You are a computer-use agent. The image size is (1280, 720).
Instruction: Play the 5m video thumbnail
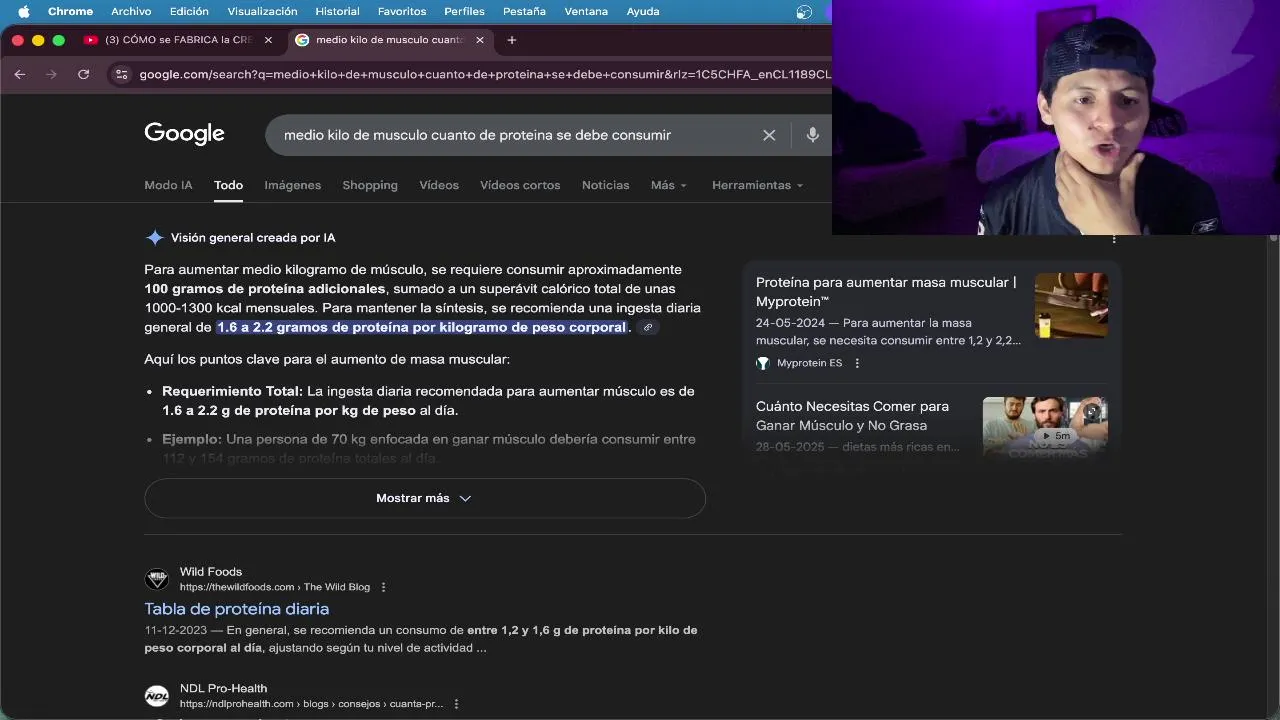[1045, 427]
